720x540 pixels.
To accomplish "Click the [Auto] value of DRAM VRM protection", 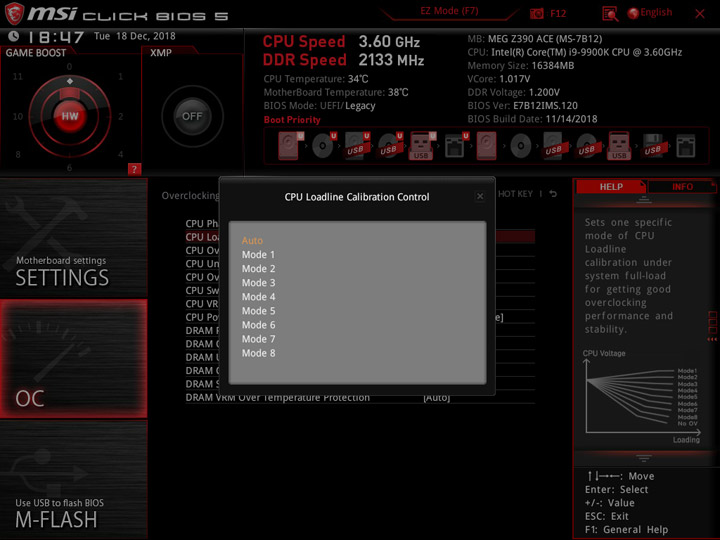I will point(436,397).
